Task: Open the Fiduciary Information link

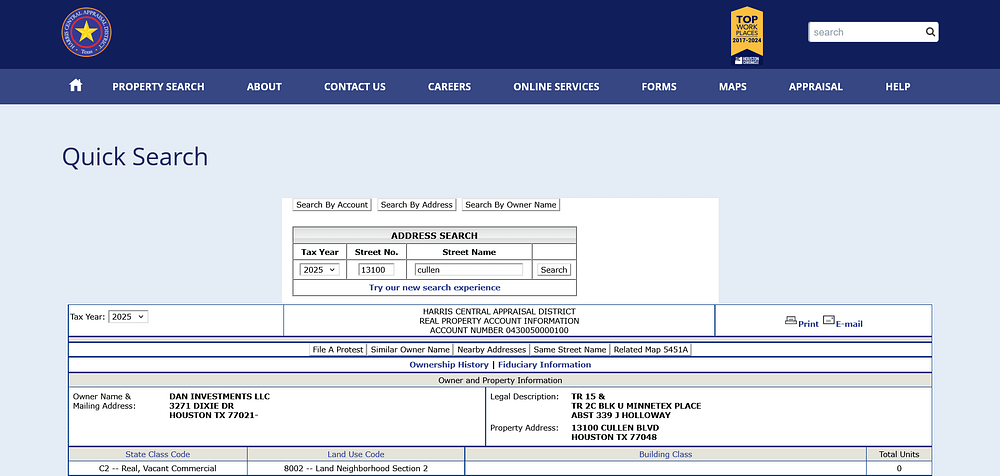Action: point(545,365)
